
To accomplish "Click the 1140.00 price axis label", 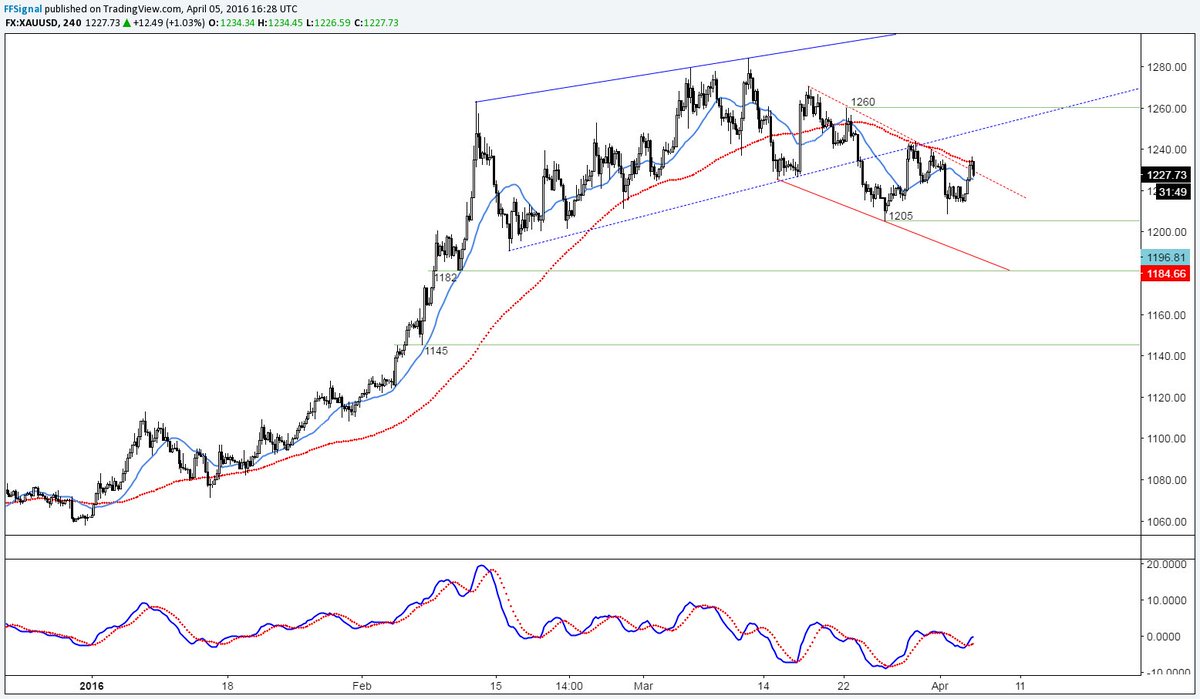I will tap(1167, 356).
